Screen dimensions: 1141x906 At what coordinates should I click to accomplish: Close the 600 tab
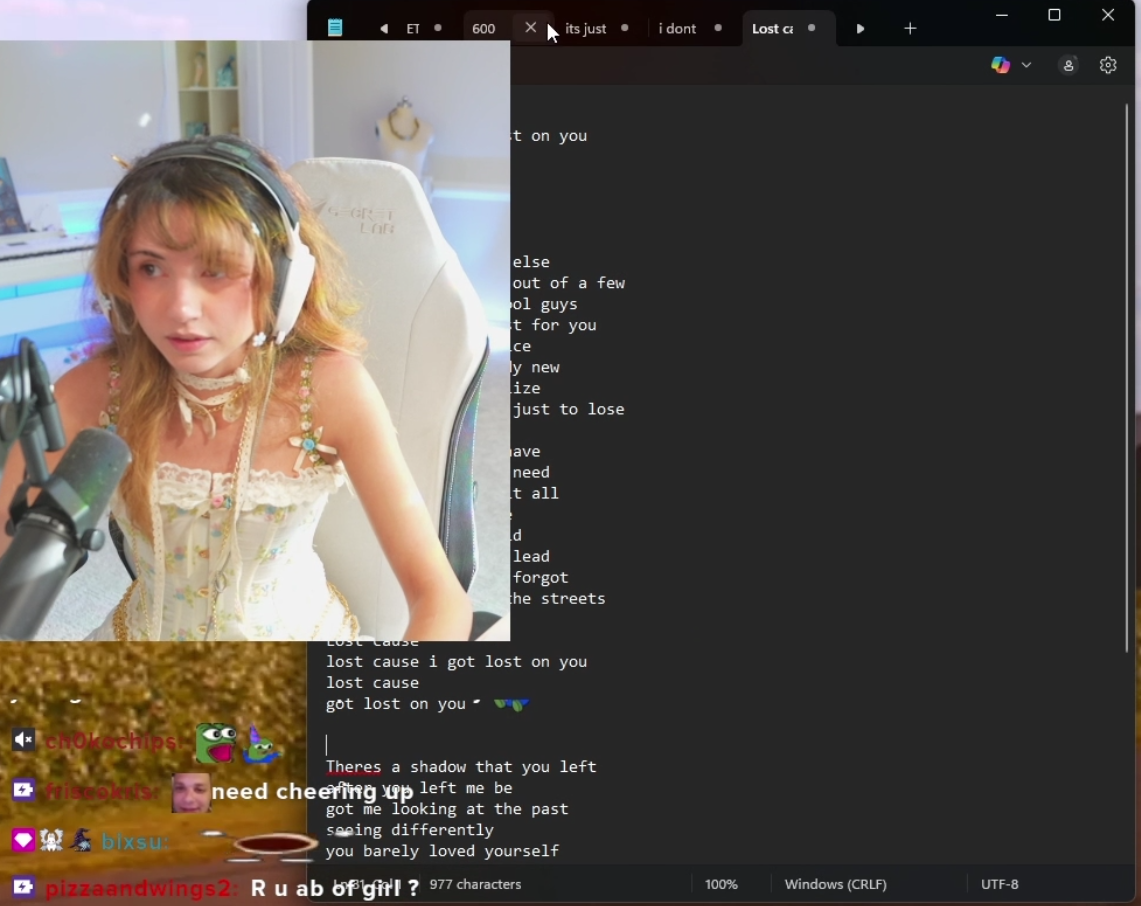530,28
